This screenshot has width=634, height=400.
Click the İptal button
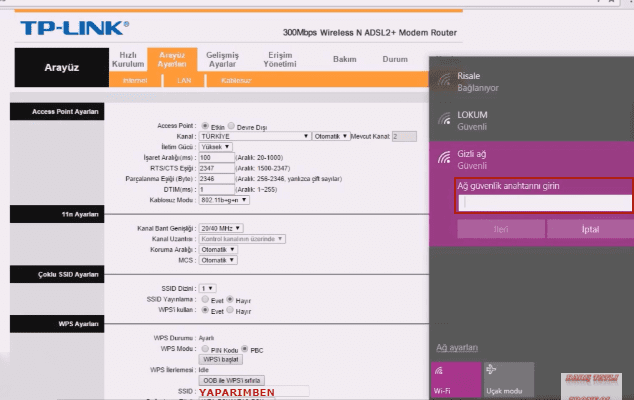pyautogui.click(x=590, y=229)
